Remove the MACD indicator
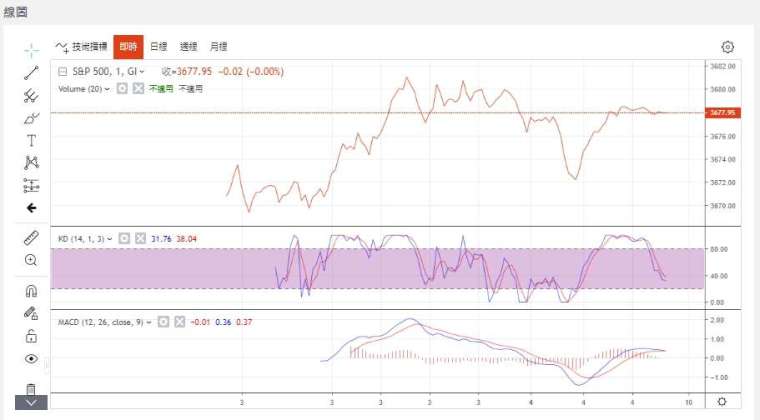This screenshot has width=760, height=420. tap(180, 322)
